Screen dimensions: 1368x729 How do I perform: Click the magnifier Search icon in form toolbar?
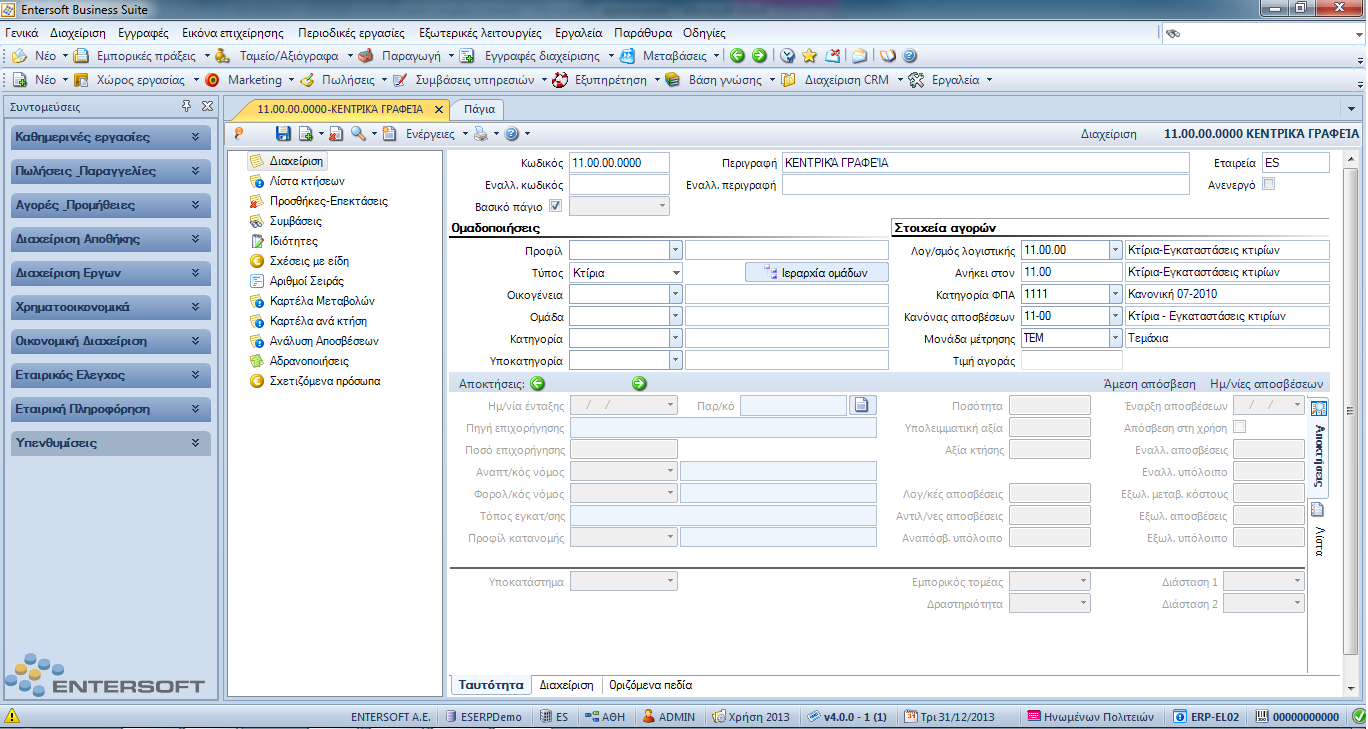tap(358, 133)
